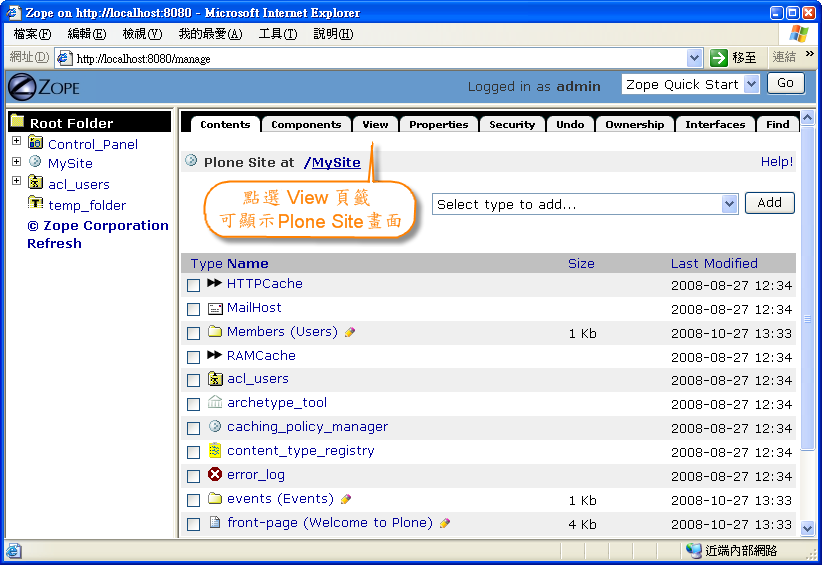The image size is (822, 565).
Task: Click the vertical scrollbar thumb of contents frame
Action: pyautogui.click(x=808, y=289)
